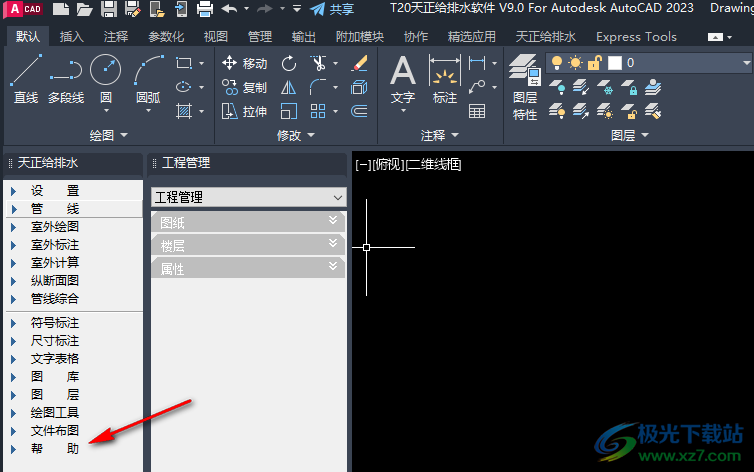Click the Scale tool icon
Viewport: 754px width, 472px height.
click(289, 111)
